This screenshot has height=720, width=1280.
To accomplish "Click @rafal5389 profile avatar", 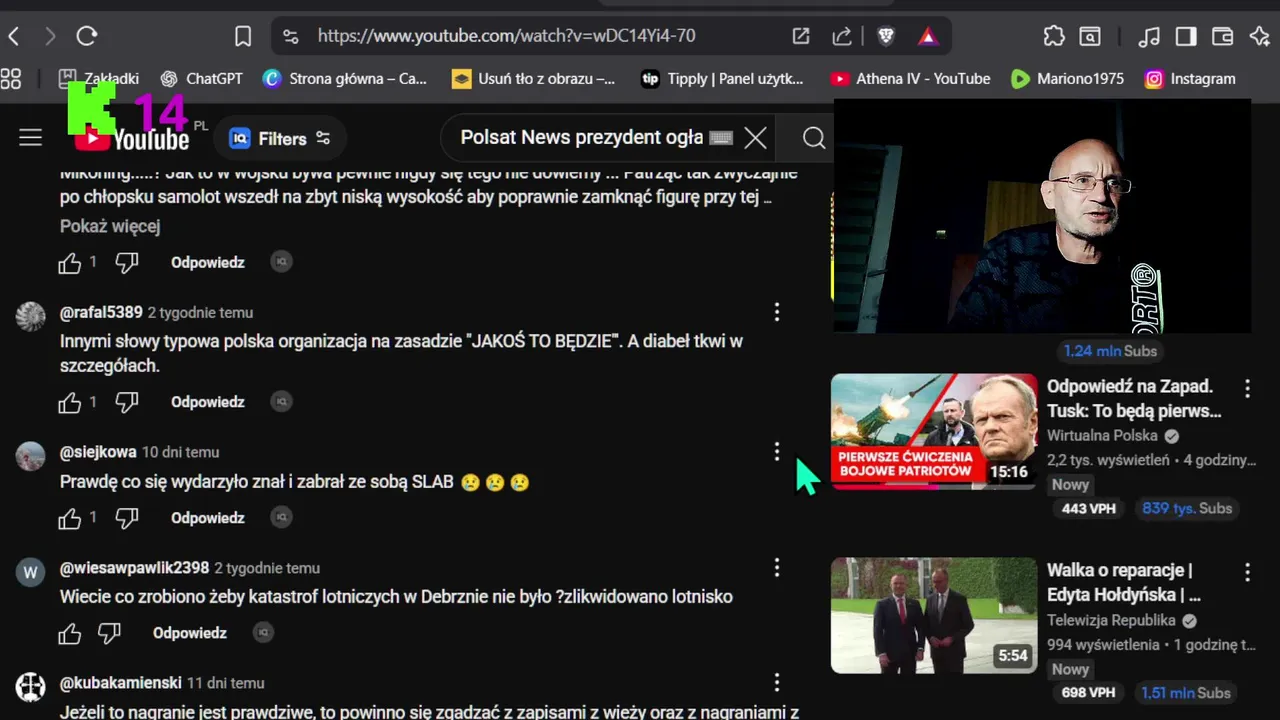I will pos(31,316).
